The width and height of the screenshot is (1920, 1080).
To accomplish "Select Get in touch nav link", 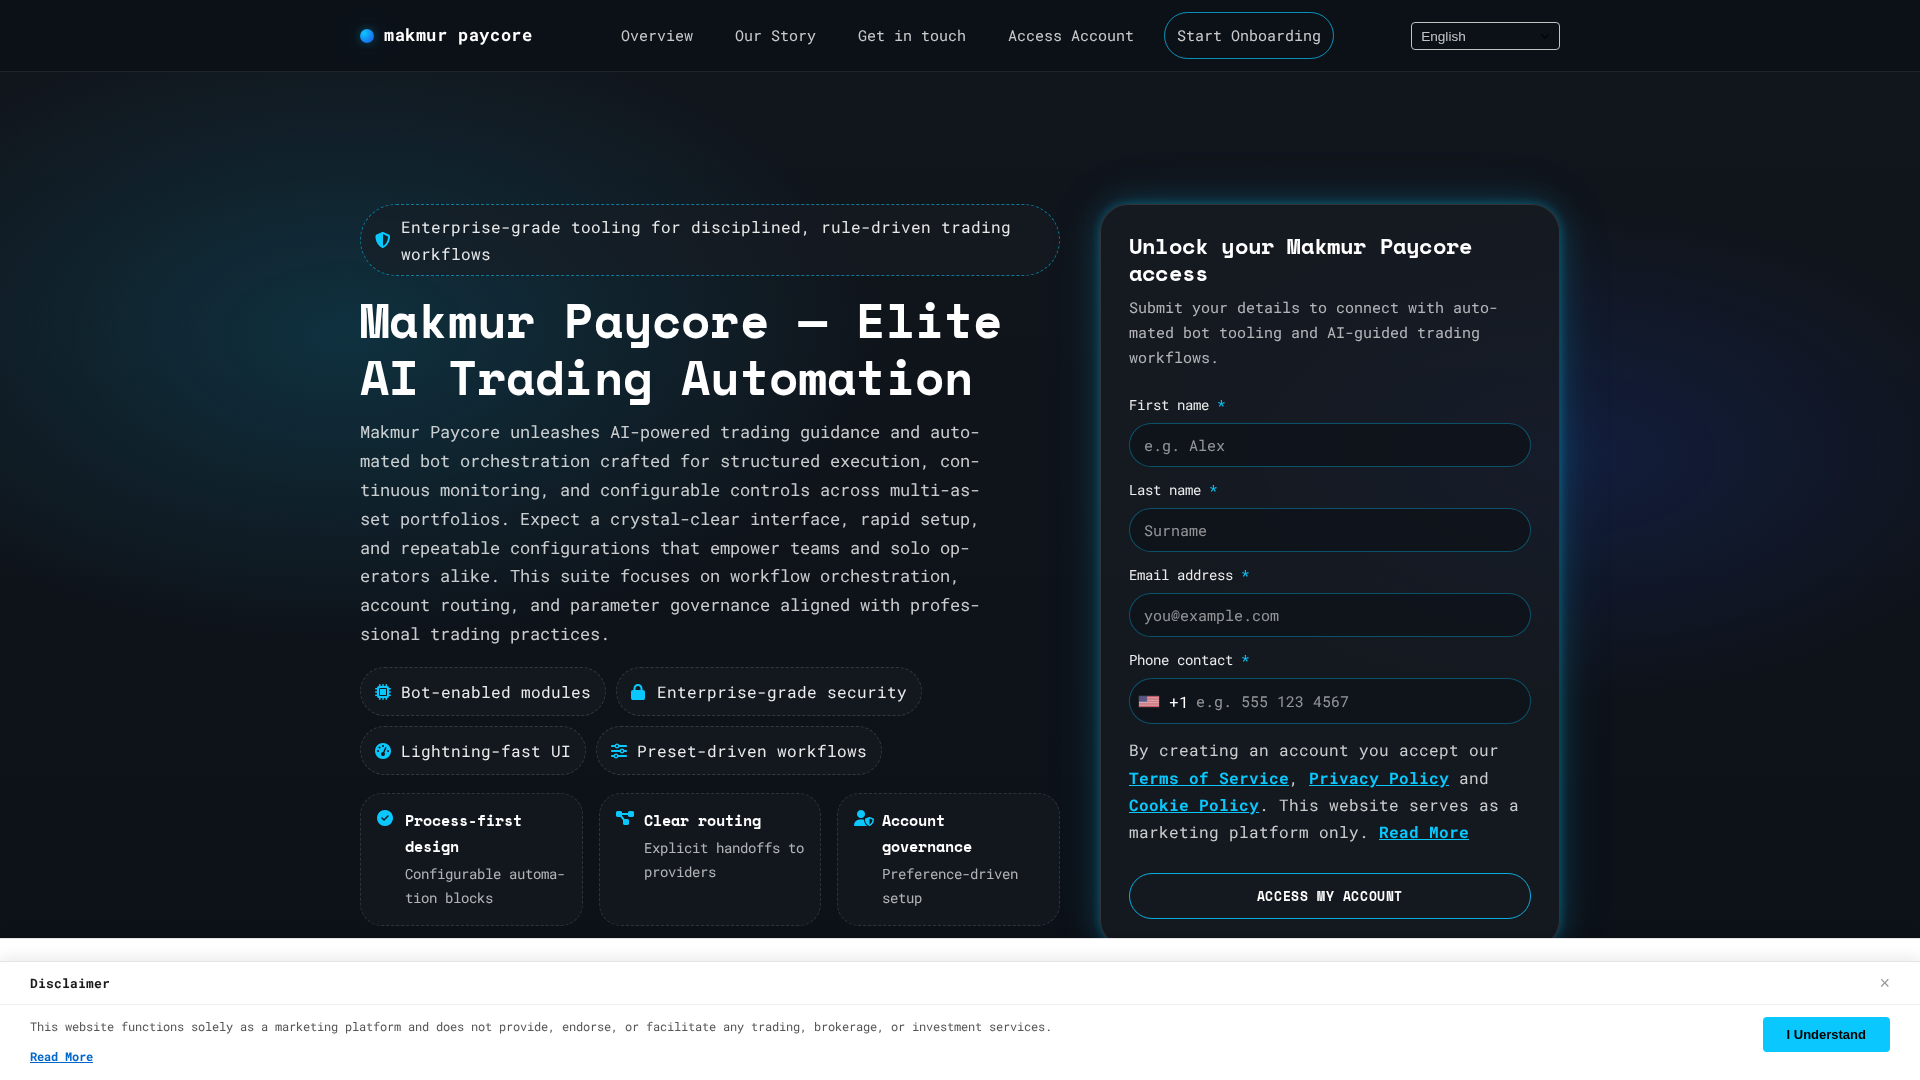I will (912, 36).
